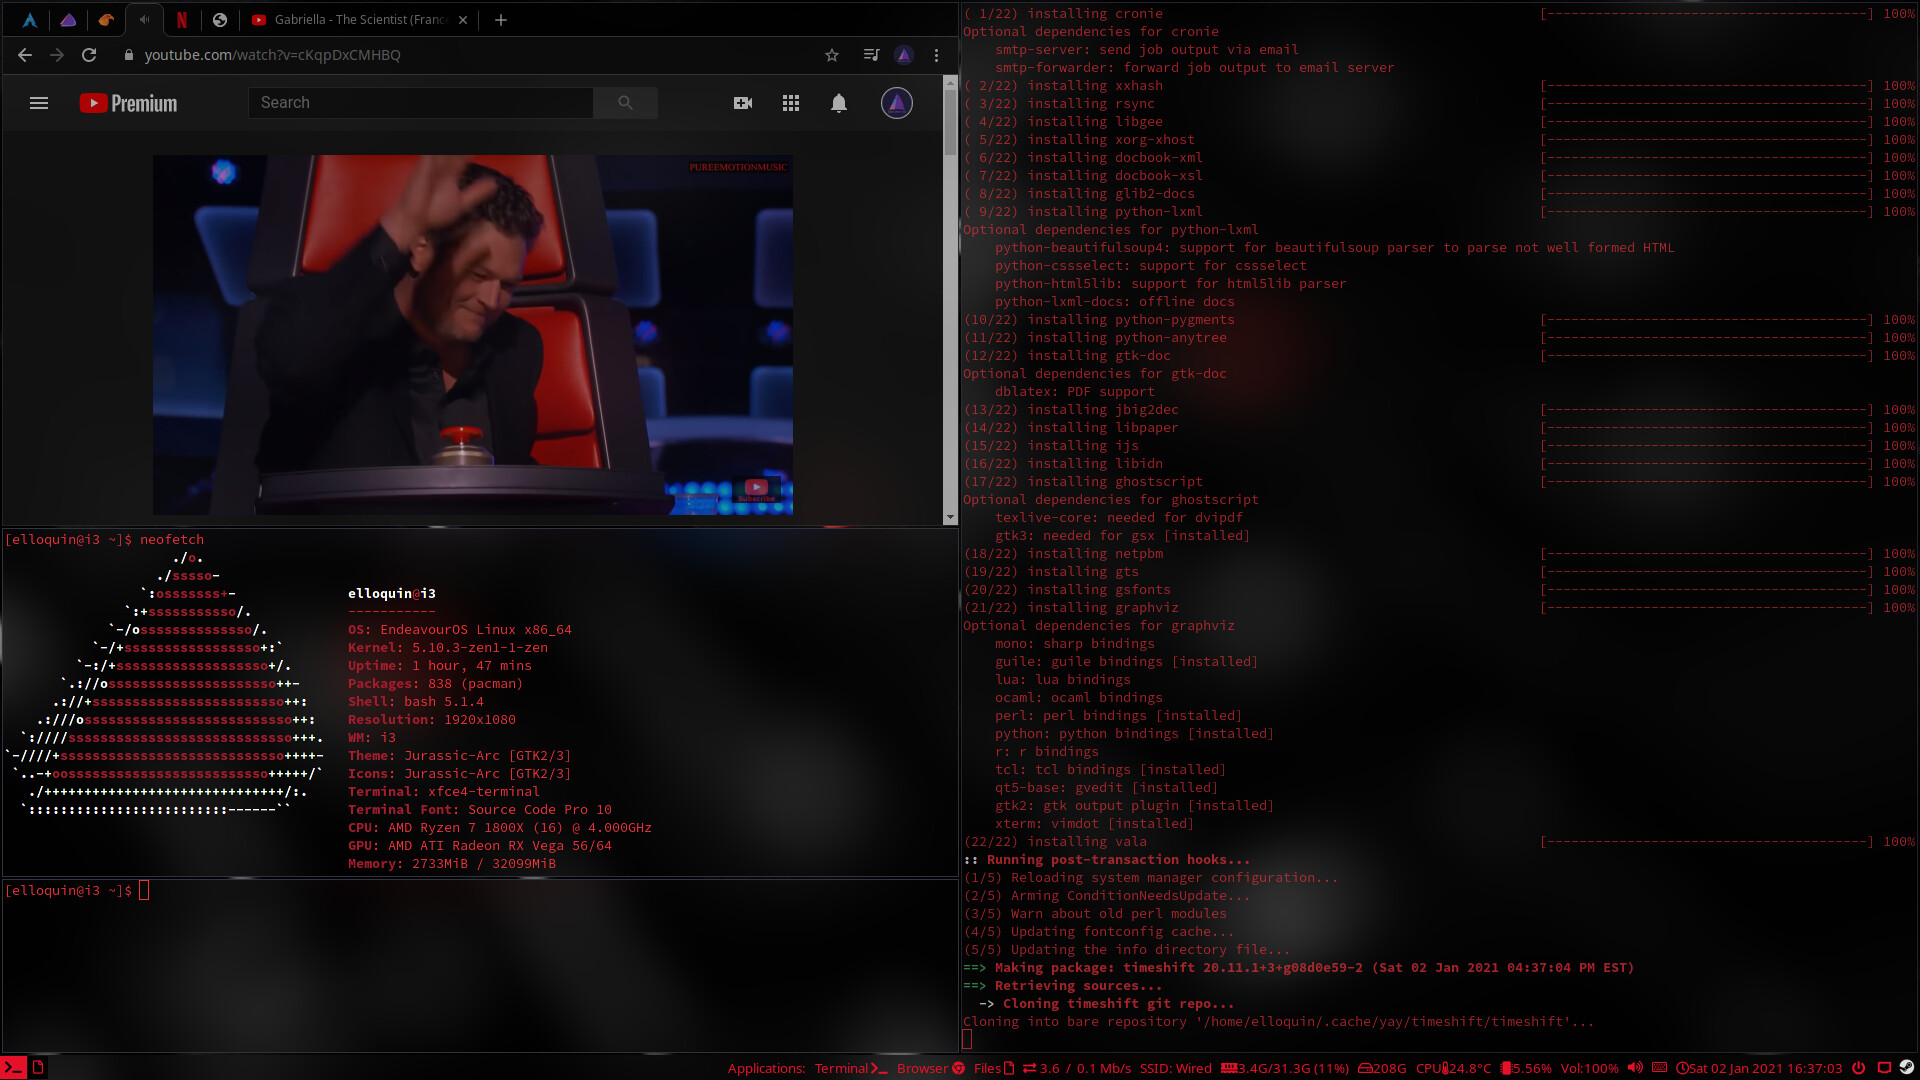Screen dimensions: 1920x1080
Task: Click the file workspace icon in bar
Action: (x=38, y=1068)
